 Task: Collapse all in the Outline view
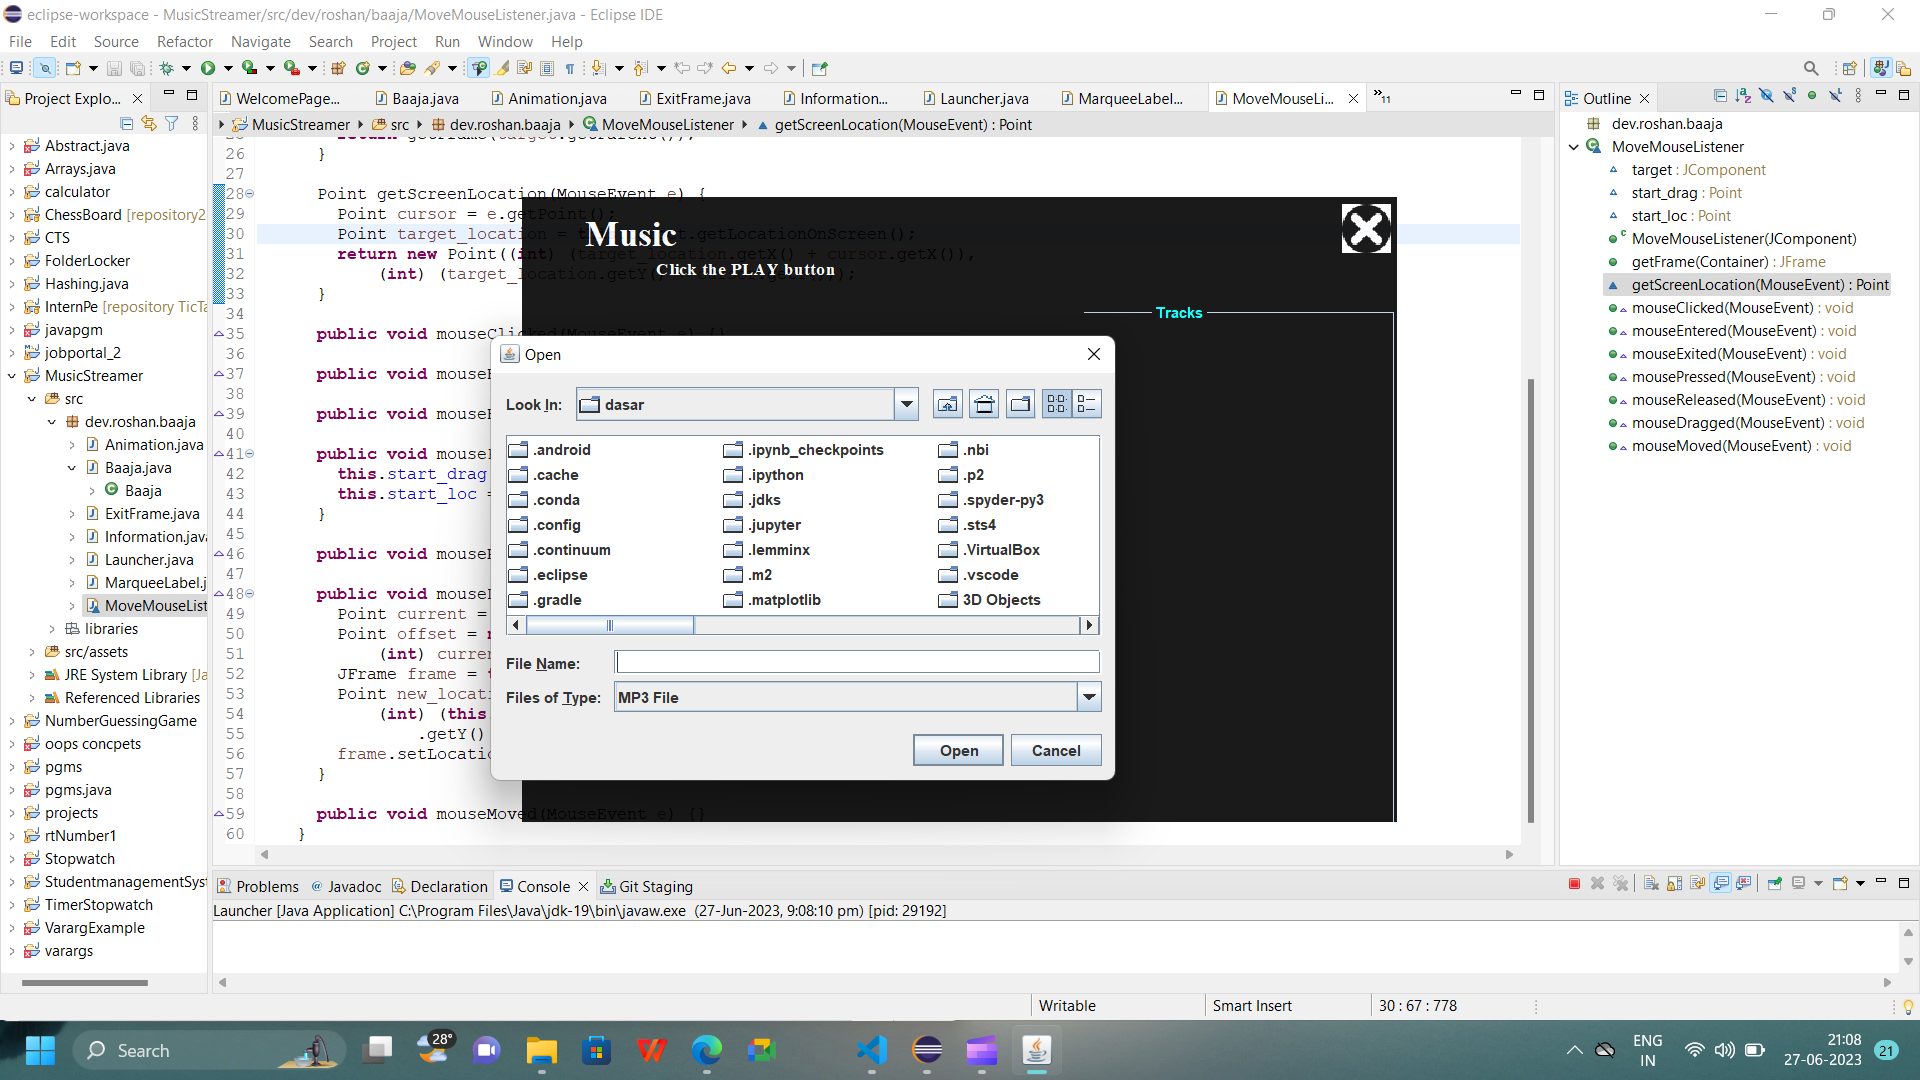(x=1720, y=96)
